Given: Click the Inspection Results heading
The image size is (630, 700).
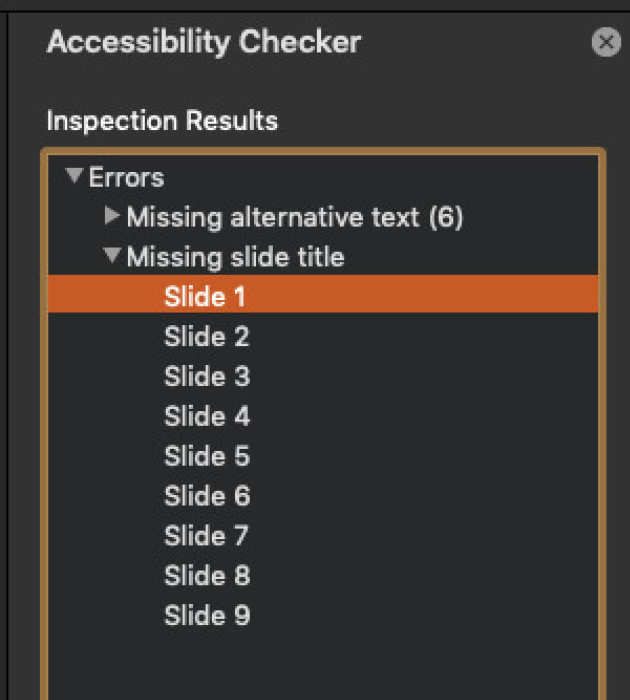Looking at the screenshot, I should (x=162, y=121).
